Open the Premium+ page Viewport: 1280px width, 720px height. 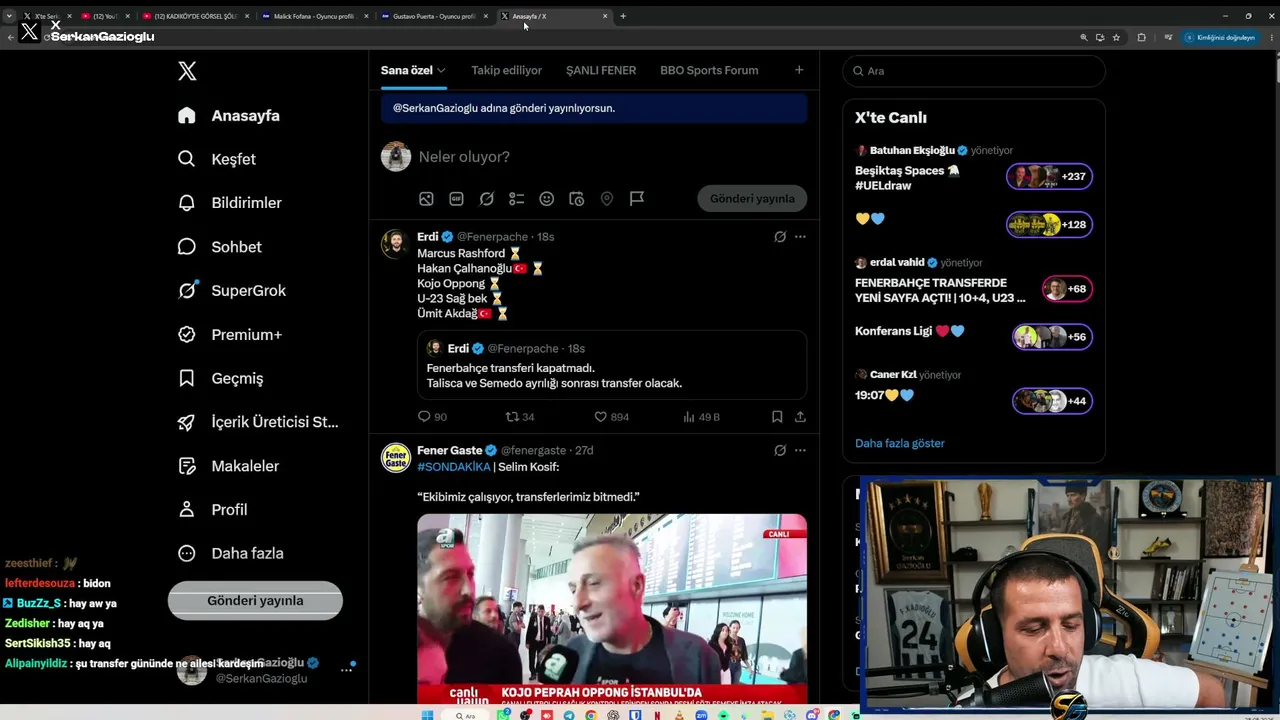(x=229, y=335)
